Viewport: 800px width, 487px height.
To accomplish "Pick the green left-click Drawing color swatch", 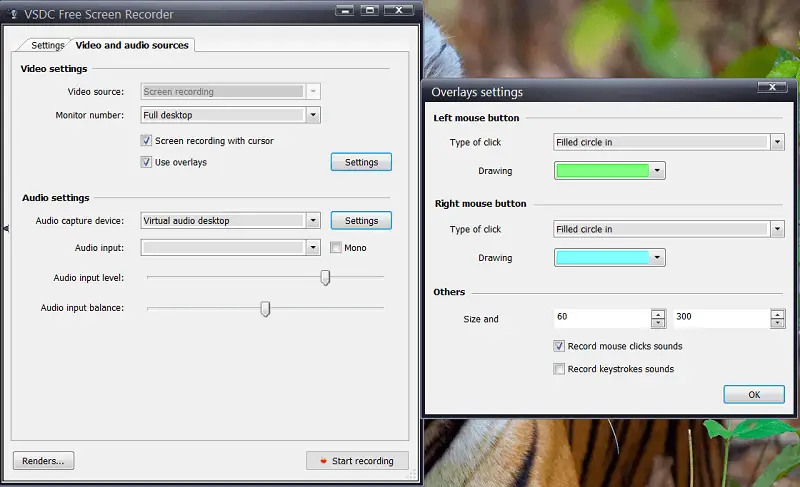I will coord(602,171).
